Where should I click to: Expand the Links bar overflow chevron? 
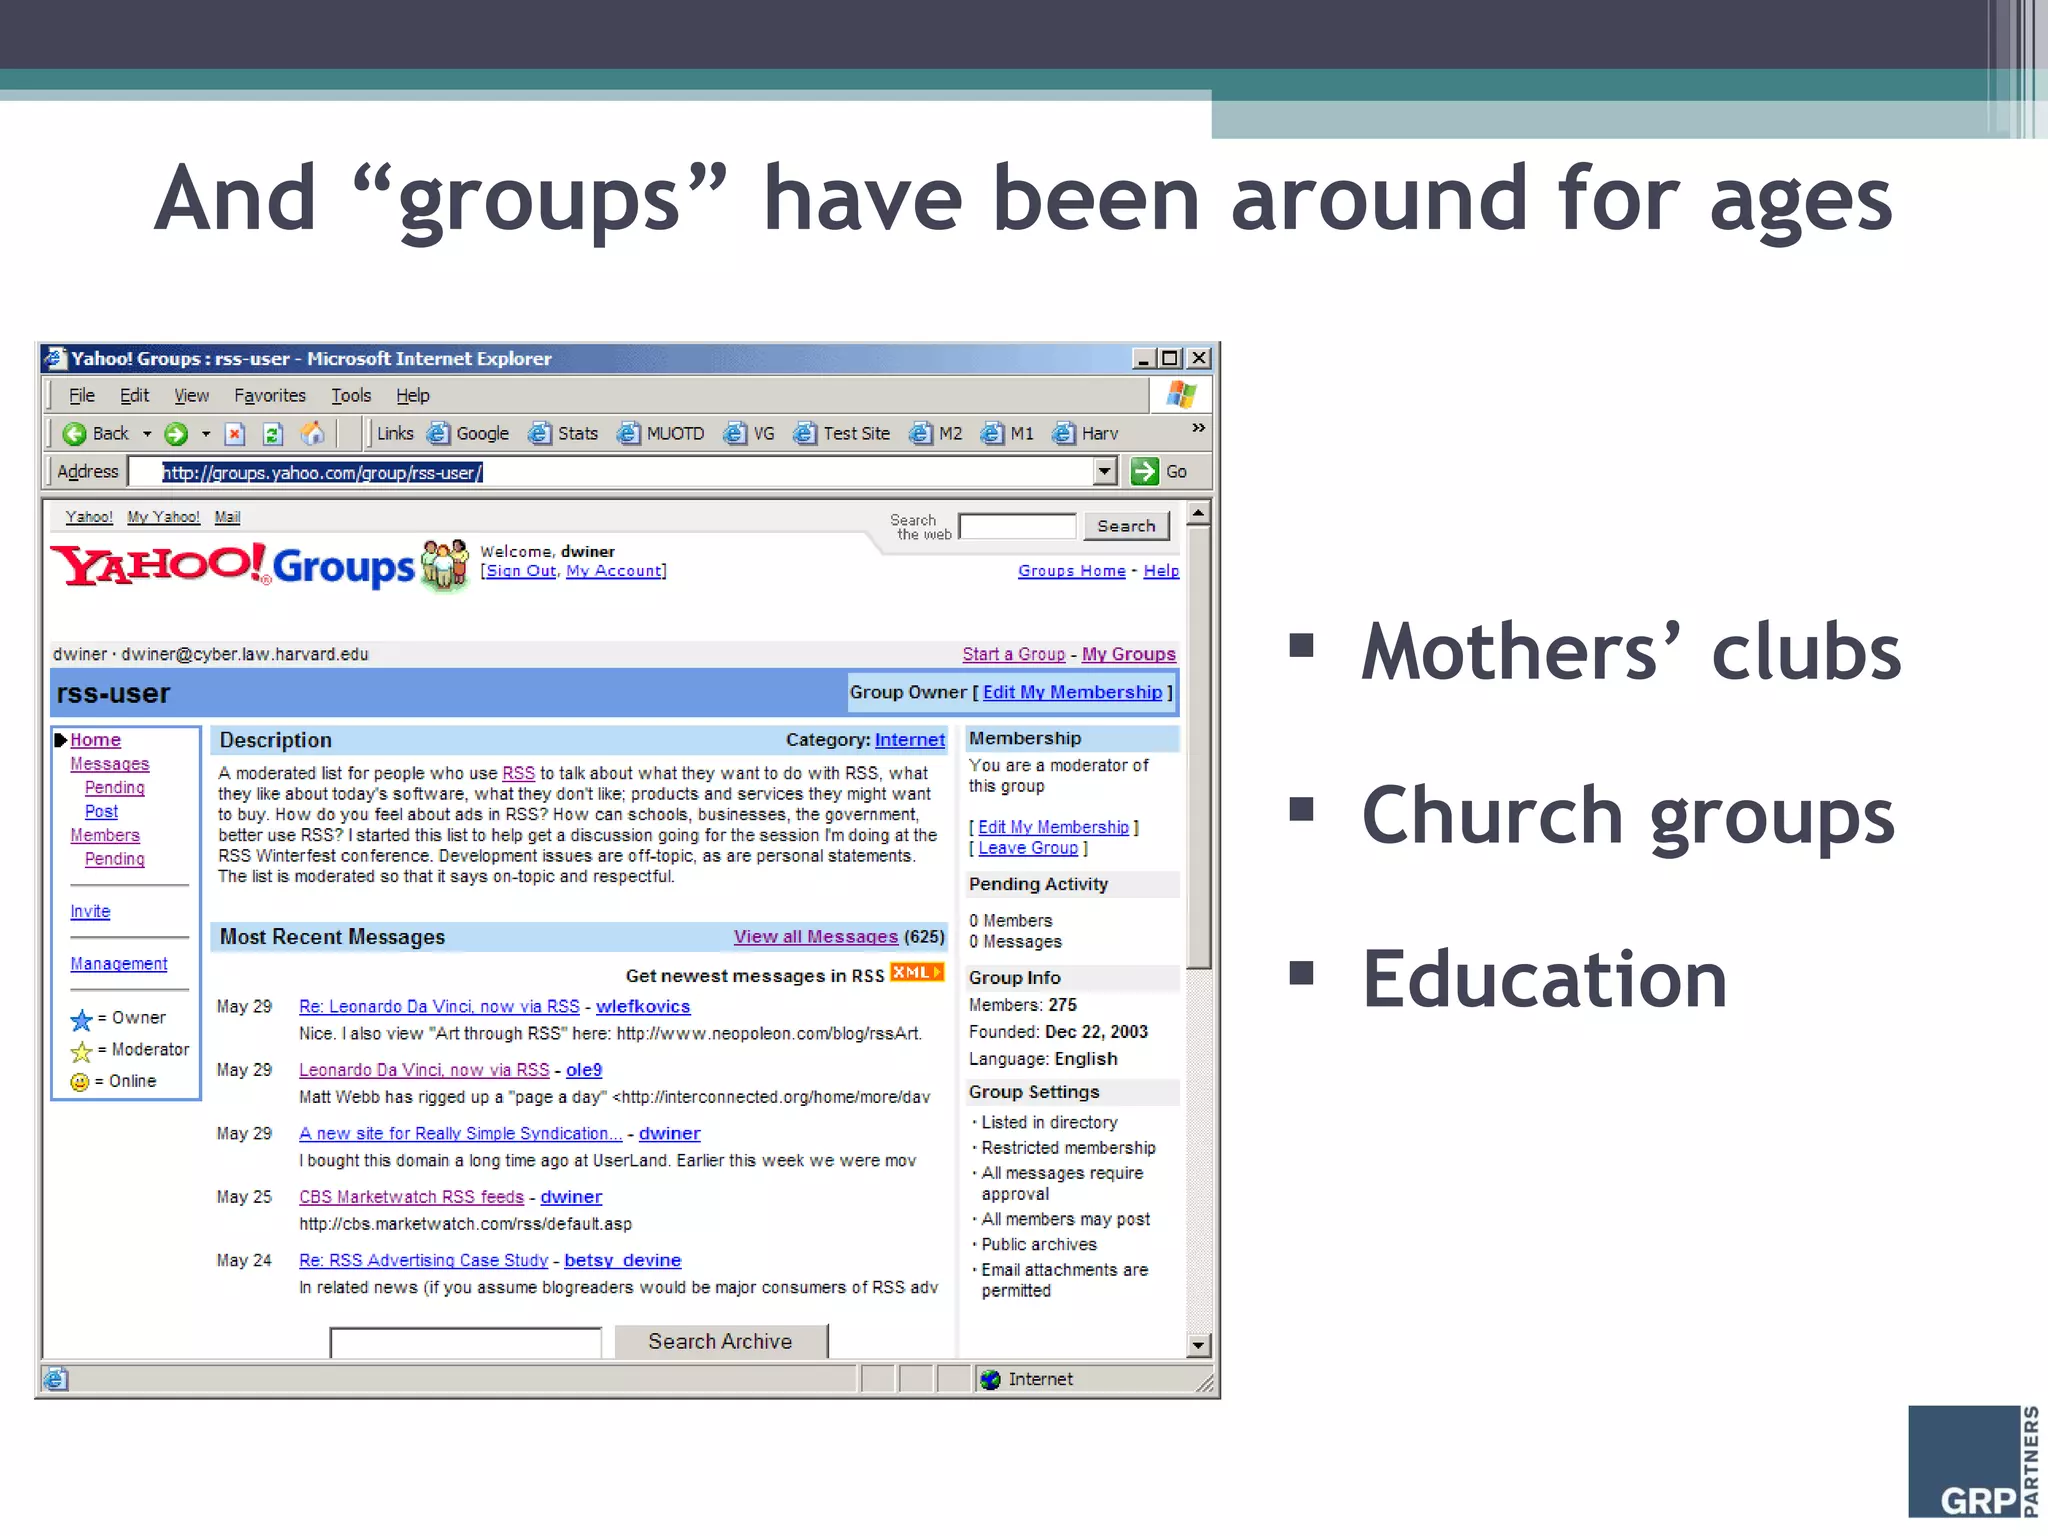[x=1198, y=428]
